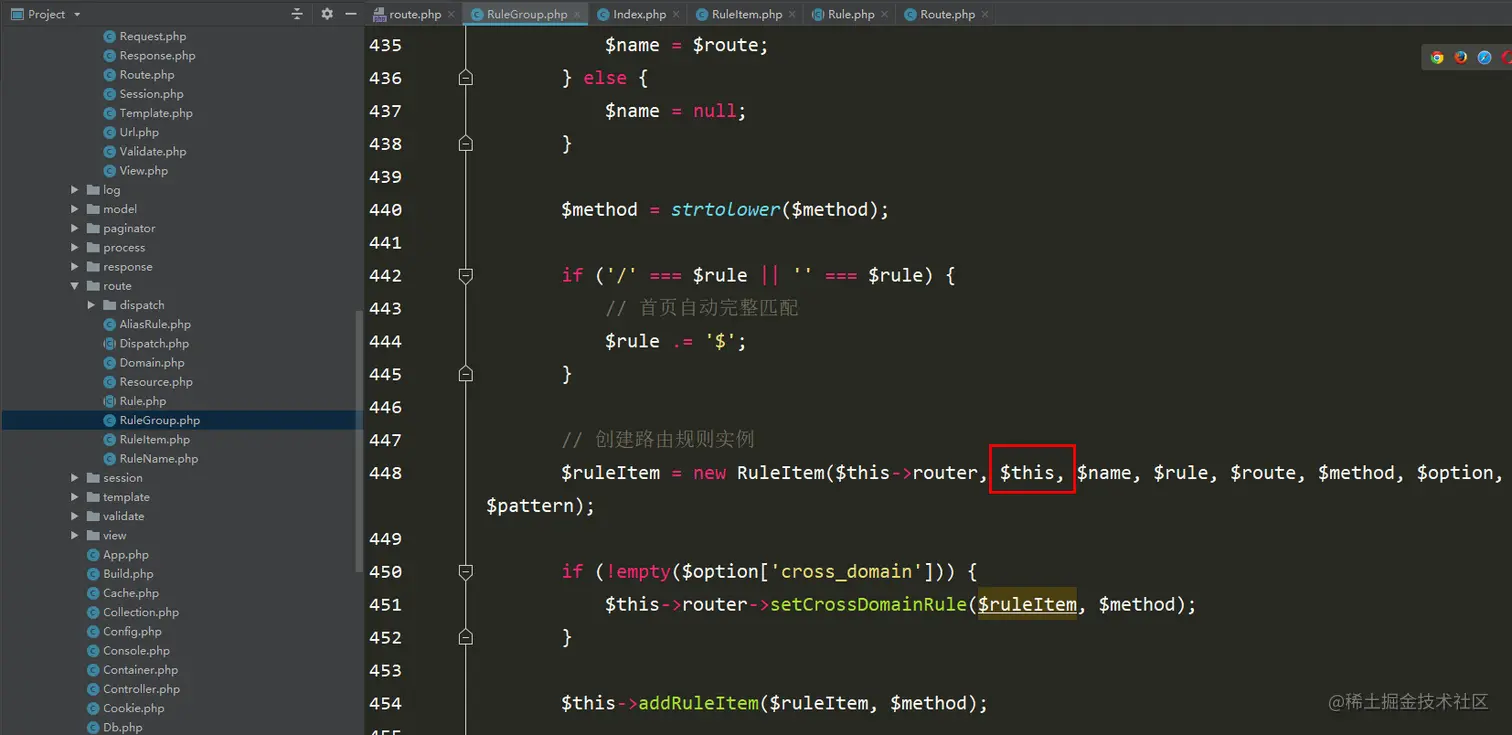This screenshot has width=1512, height=735.
Task: Select Console.php in project tree
Action: (x=128, y=651)
